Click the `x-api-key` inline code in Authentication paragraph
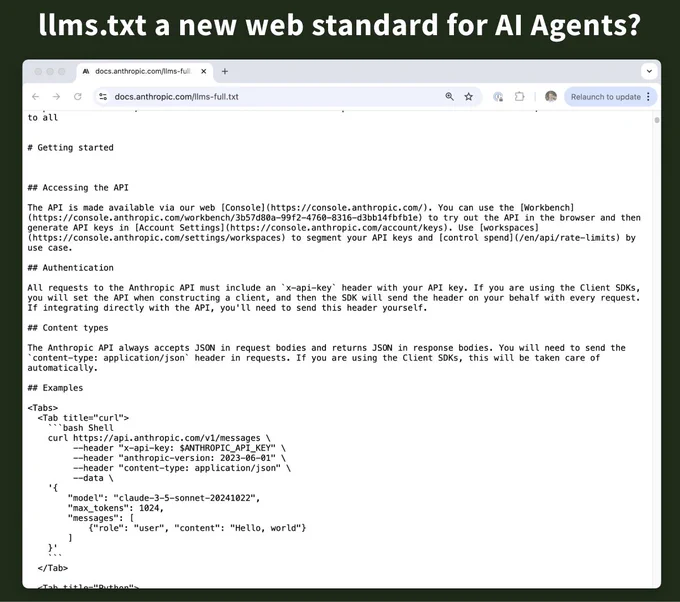This screenshot has width=680, height=602. (x=308, y=288)
